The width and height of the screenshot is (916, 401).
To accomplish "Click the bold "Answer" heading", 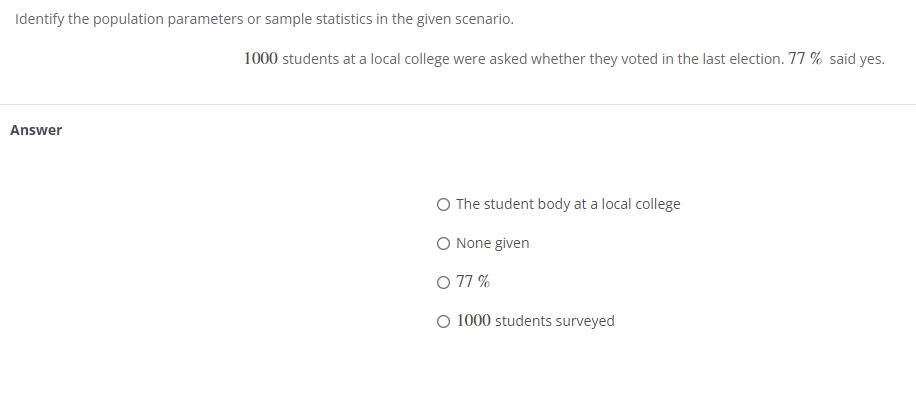I will [x=36, y=130].
